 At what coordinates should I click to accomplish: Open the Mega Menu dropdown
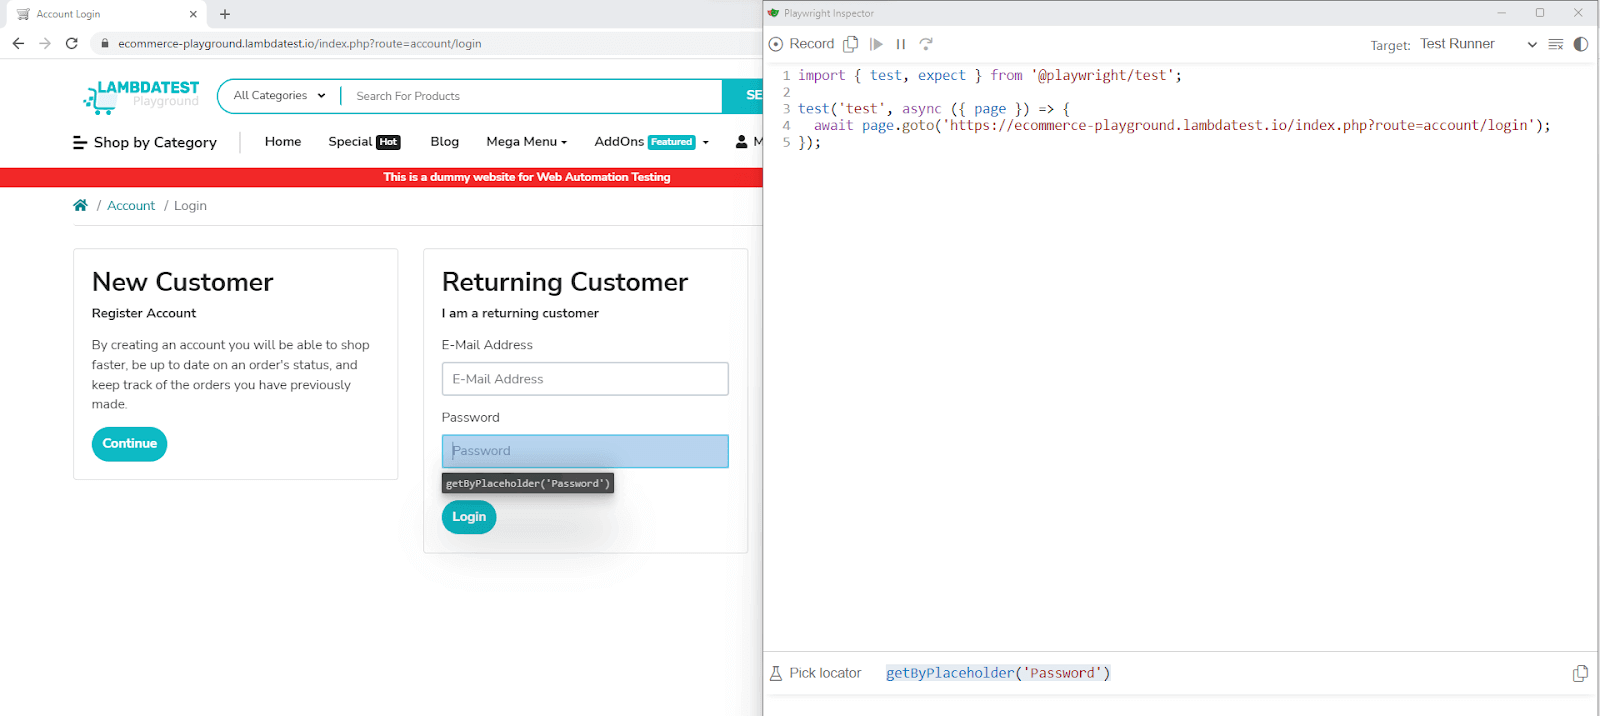pos(526,142)
